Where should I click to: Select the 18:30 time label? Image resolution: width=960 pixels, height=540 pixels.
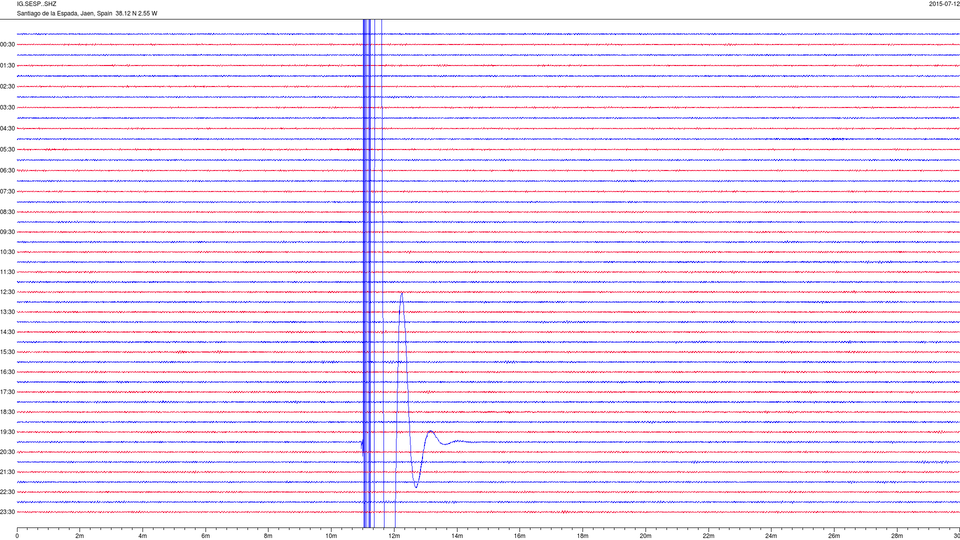[x=7, y=412]
